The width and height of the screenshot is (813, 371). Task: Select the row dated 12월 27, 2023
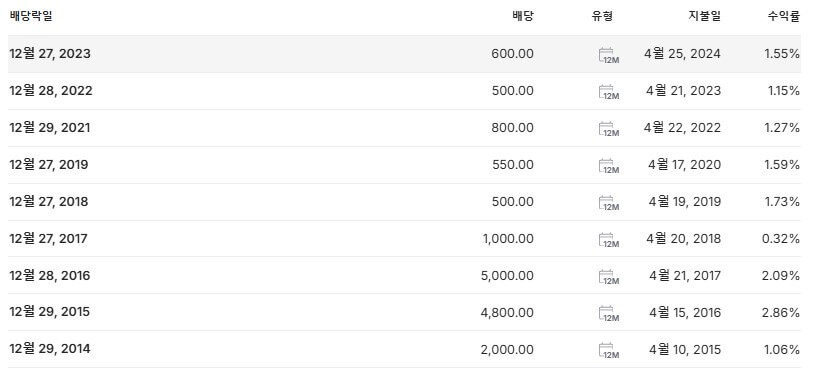(404, 54)
